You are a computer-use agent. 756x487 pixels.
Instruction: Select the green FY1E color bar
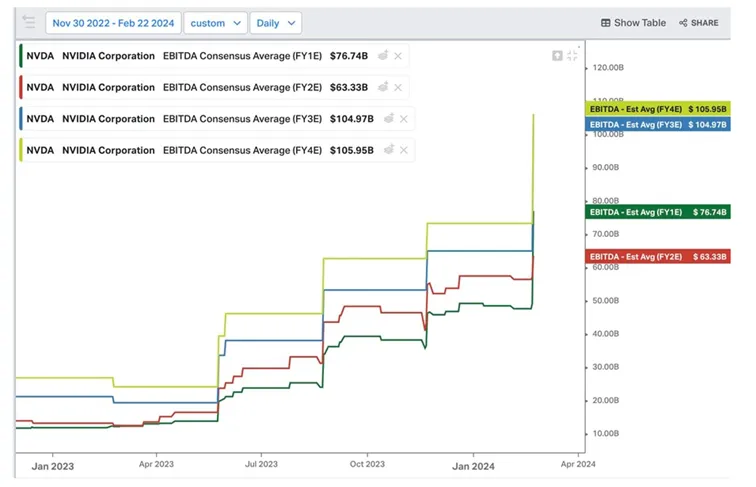(21, 56)
